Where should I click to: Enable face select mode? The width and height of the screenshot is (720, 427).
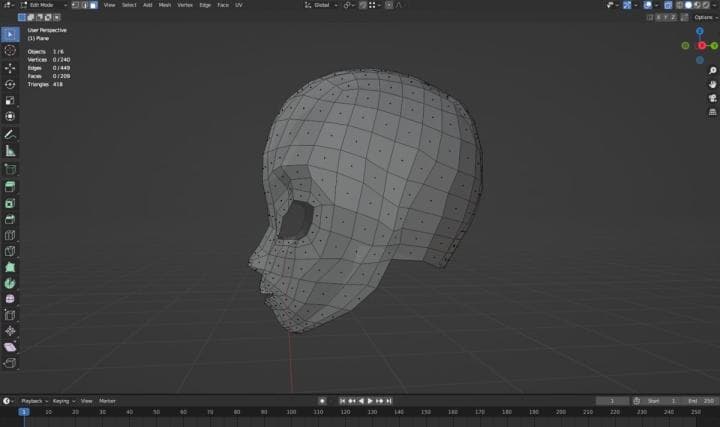click(93, 5)
